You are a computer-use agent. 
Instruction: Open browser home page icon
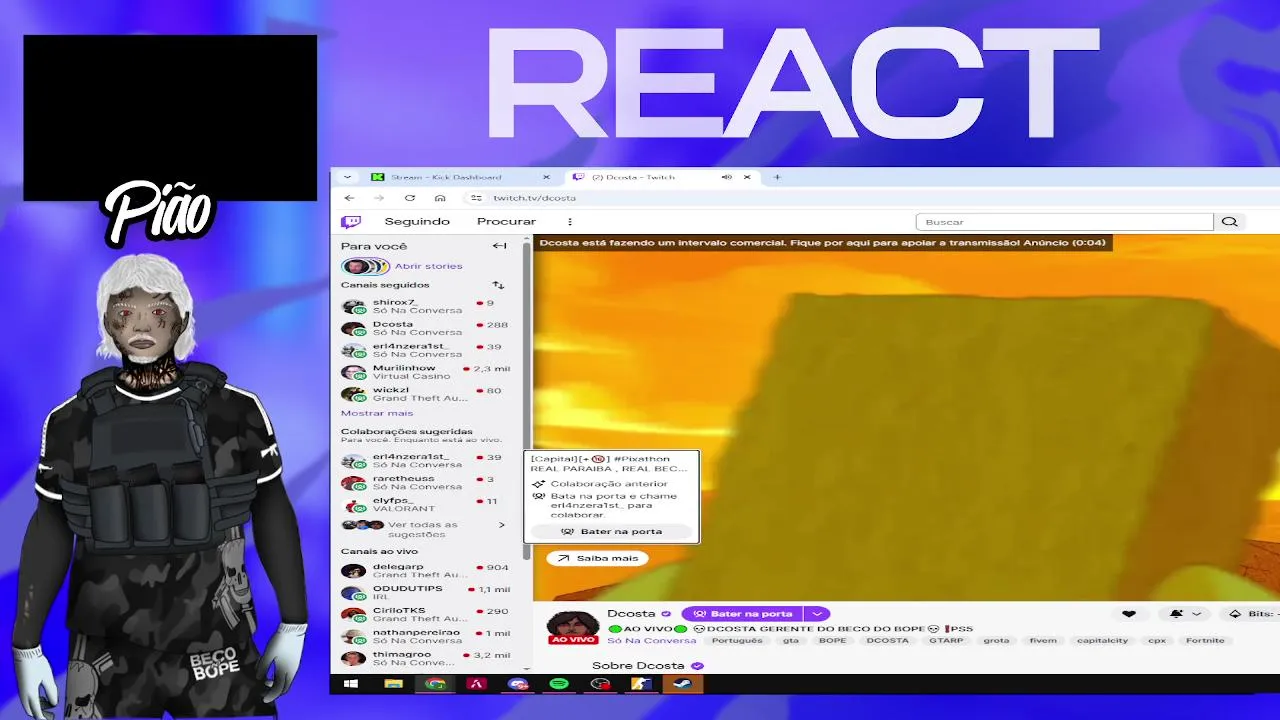pos(440,198)
